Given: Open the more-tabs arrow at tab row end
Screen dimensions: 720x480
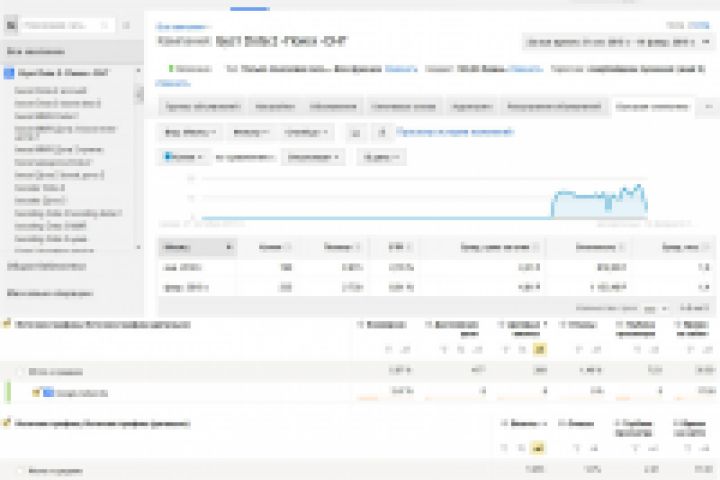Looking at the screenshot, I should [x=709, y=107].
